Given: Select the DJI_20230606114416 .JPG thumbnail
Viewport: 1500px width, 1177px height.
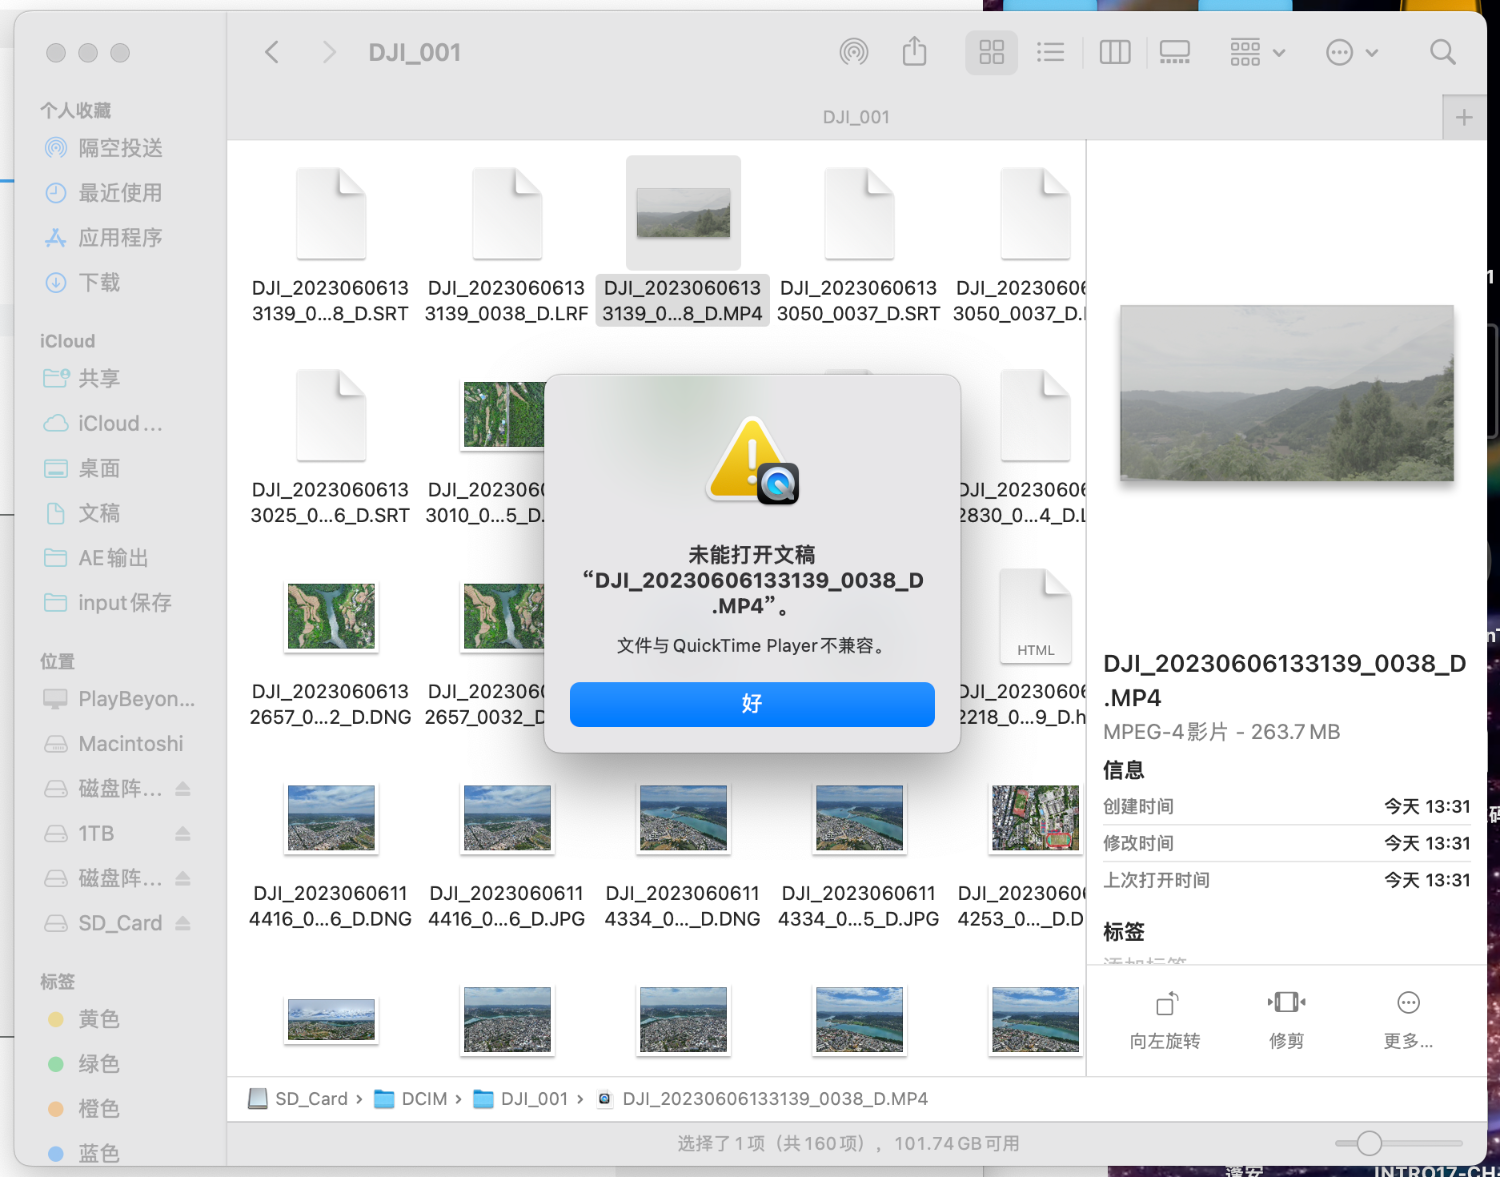Looking at the screenshot, I should pos(507,818).
